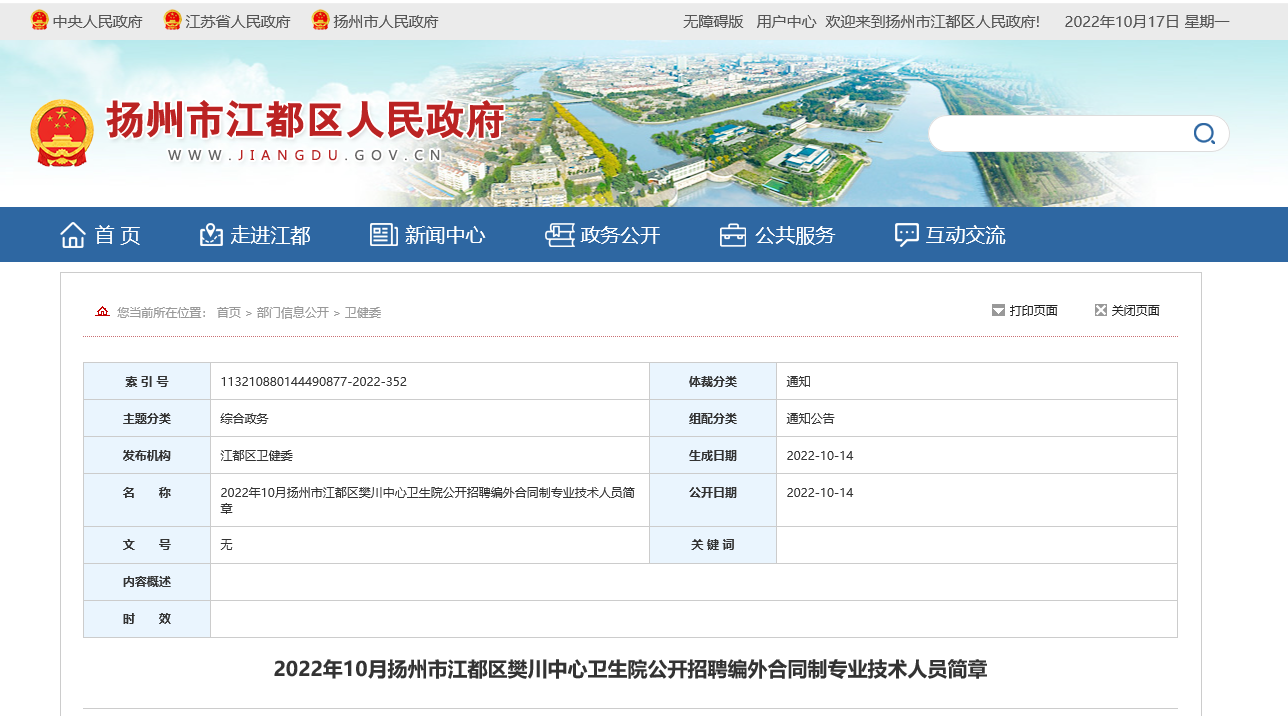Screen dimensions: 1288x716
Task: Open the 新闻中心 menu
Action: (444, 235)
